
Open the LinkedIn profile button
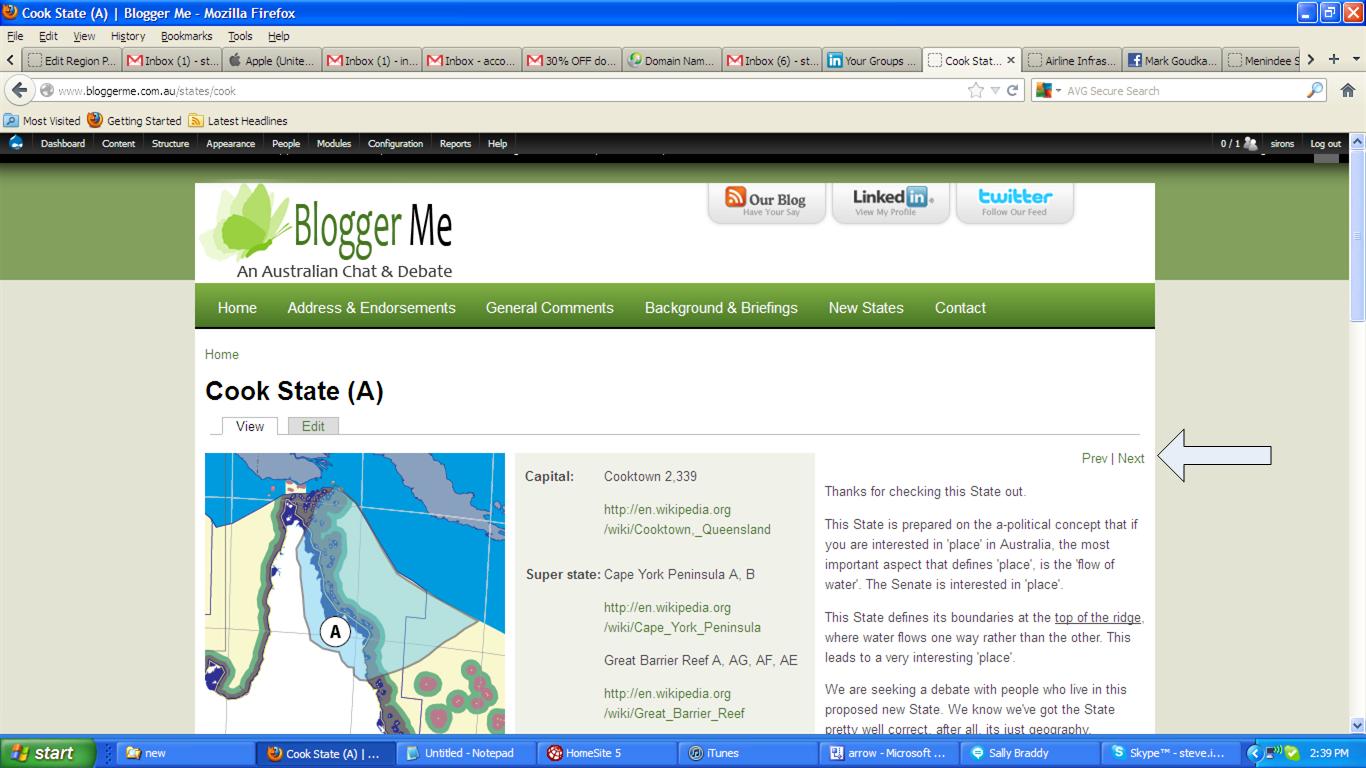pyautogui.click(x=892, y=202)
